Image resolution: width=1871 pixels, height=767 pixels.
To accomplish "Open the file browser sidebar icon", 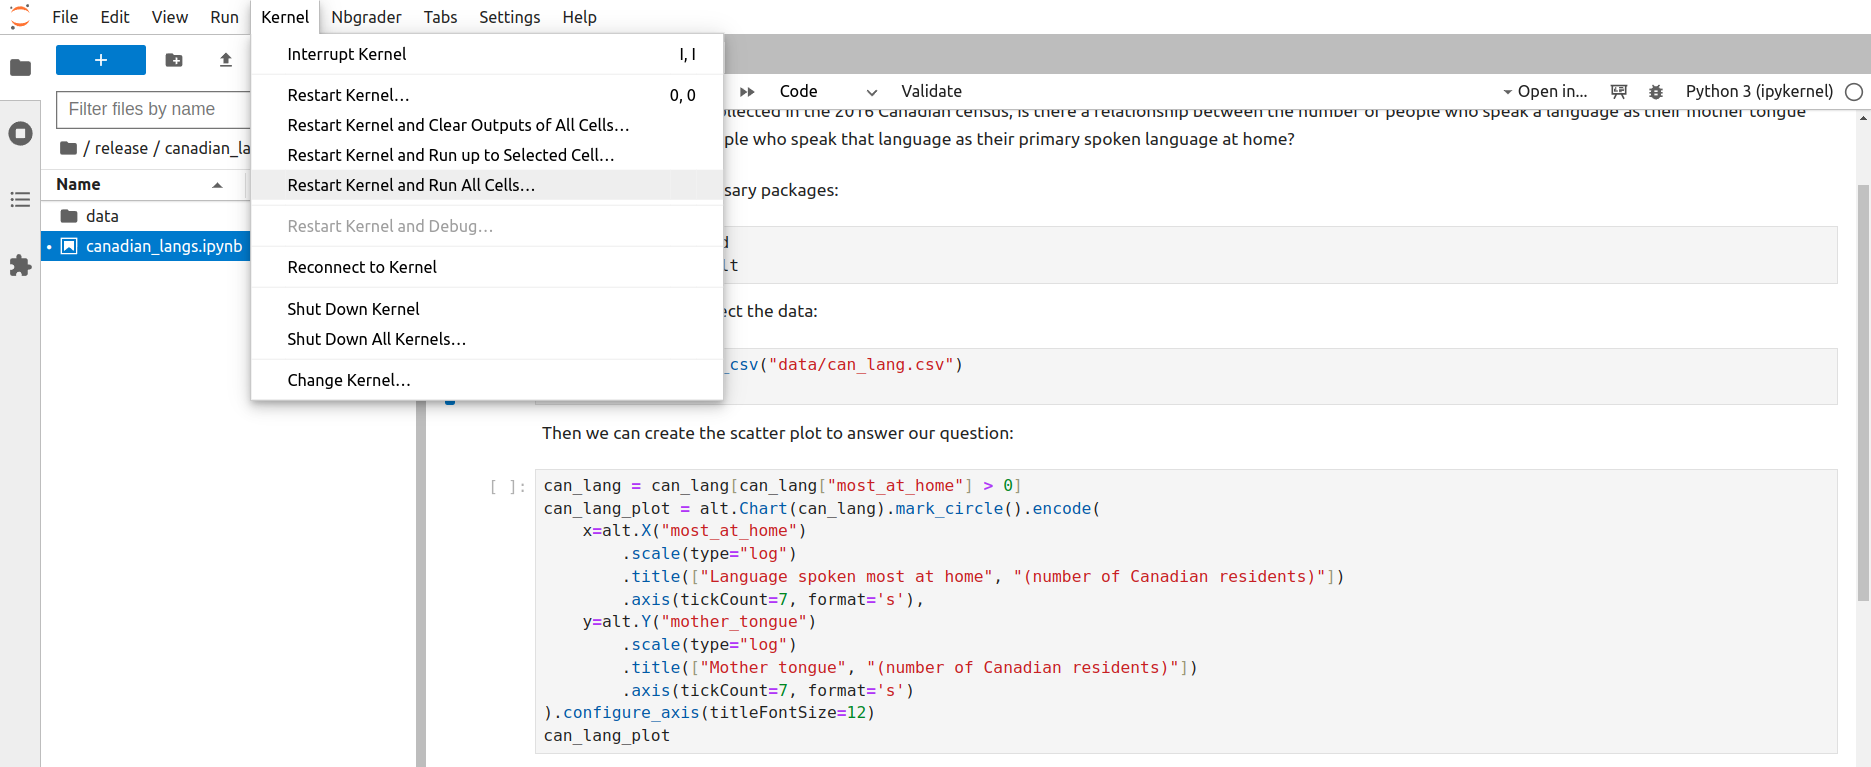I will coord(20,68).
